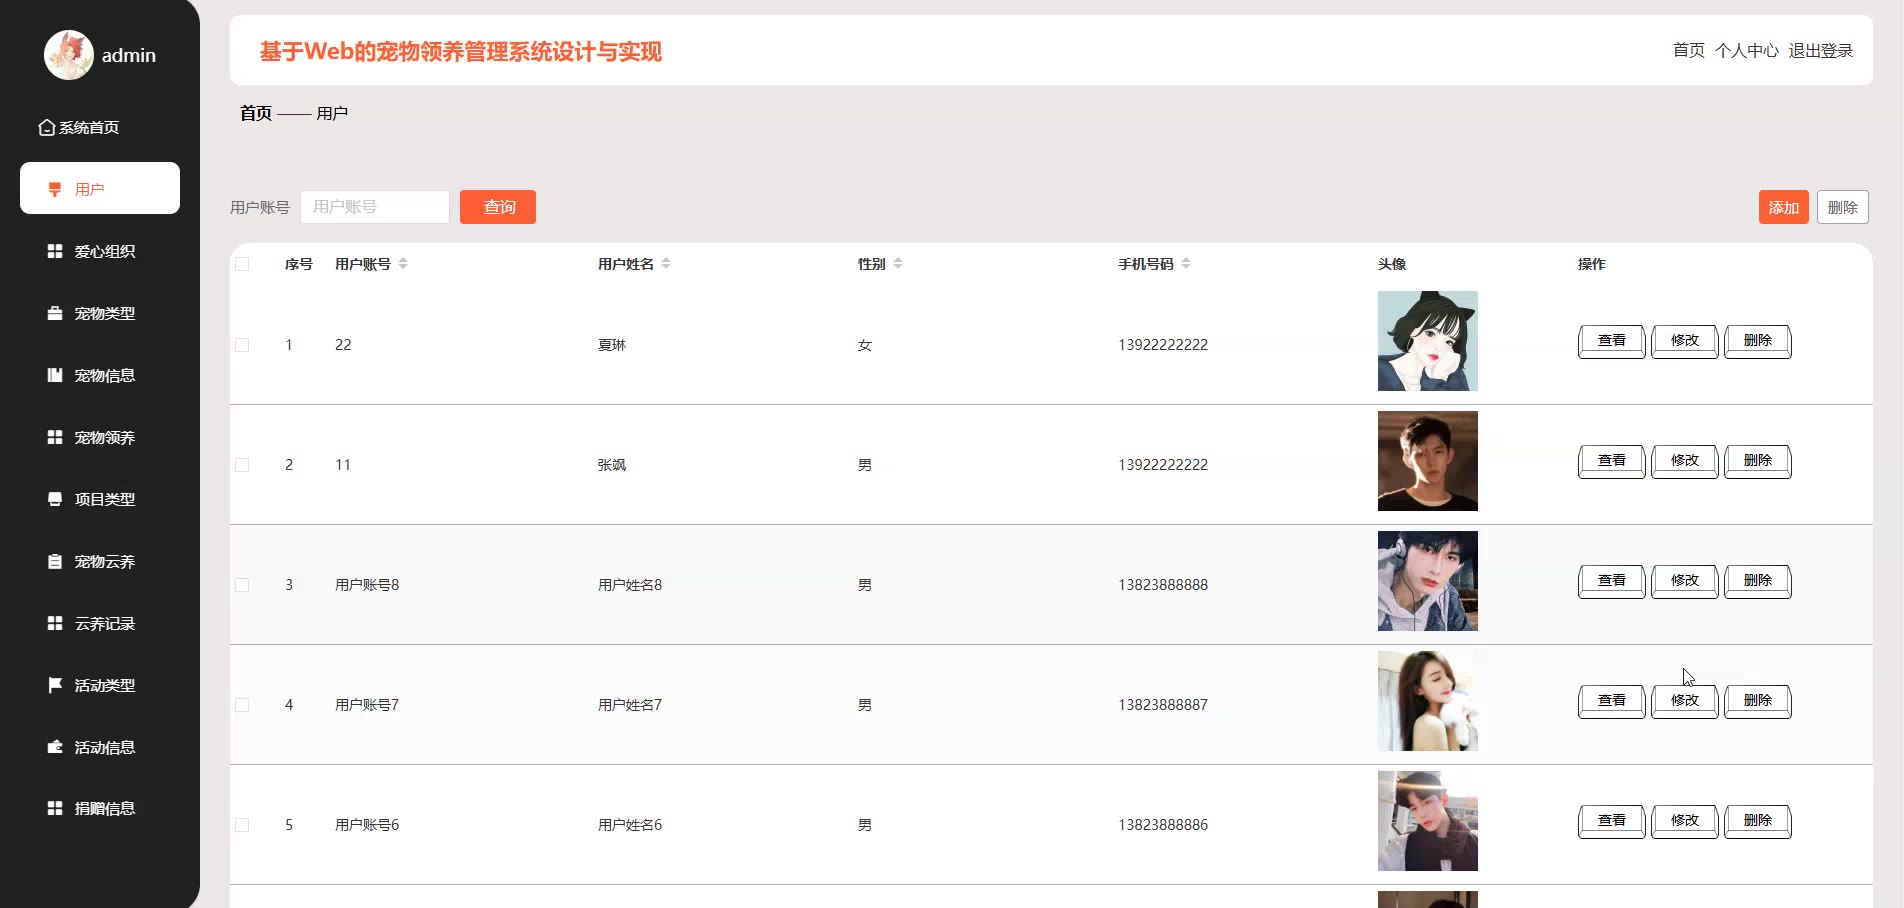Click the admin avatar picture
This screenshot has width=1904, height=908.
tap(69, 55)
